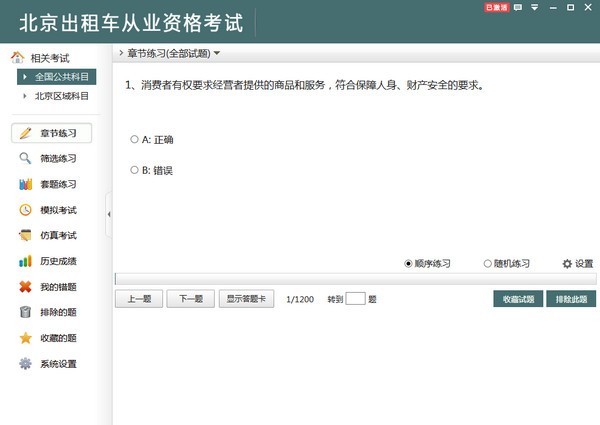Switch to 随机练习 mode
This screenshot has height=425, width=600.
point(488,264)
